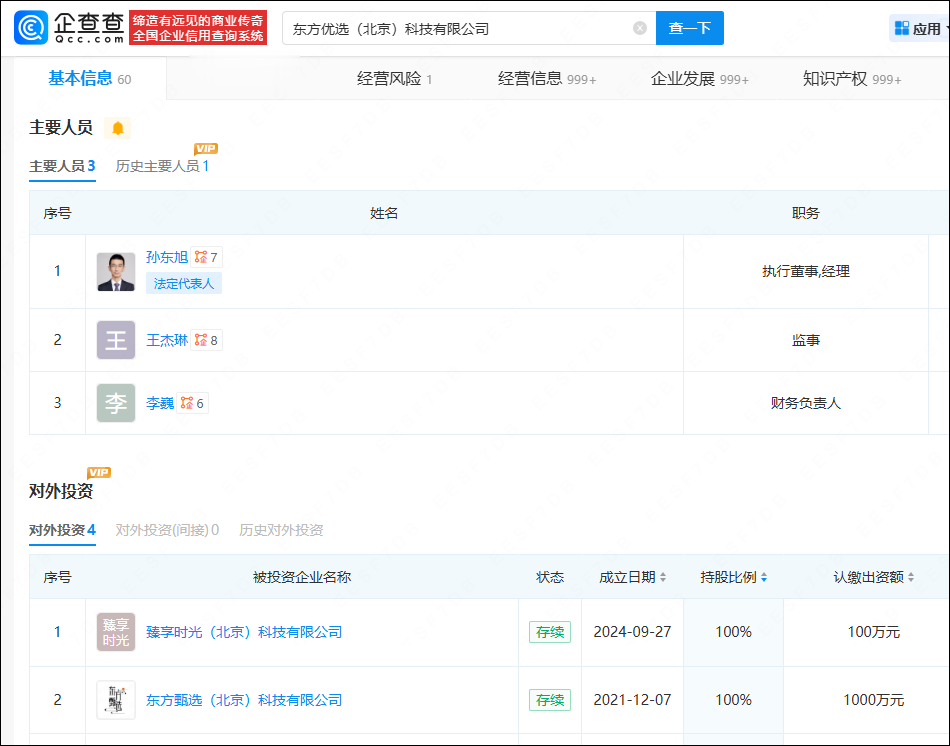Click the number 7 beside 孙东旭
Screen dimensions: 950x746
[x=214, y=258]
